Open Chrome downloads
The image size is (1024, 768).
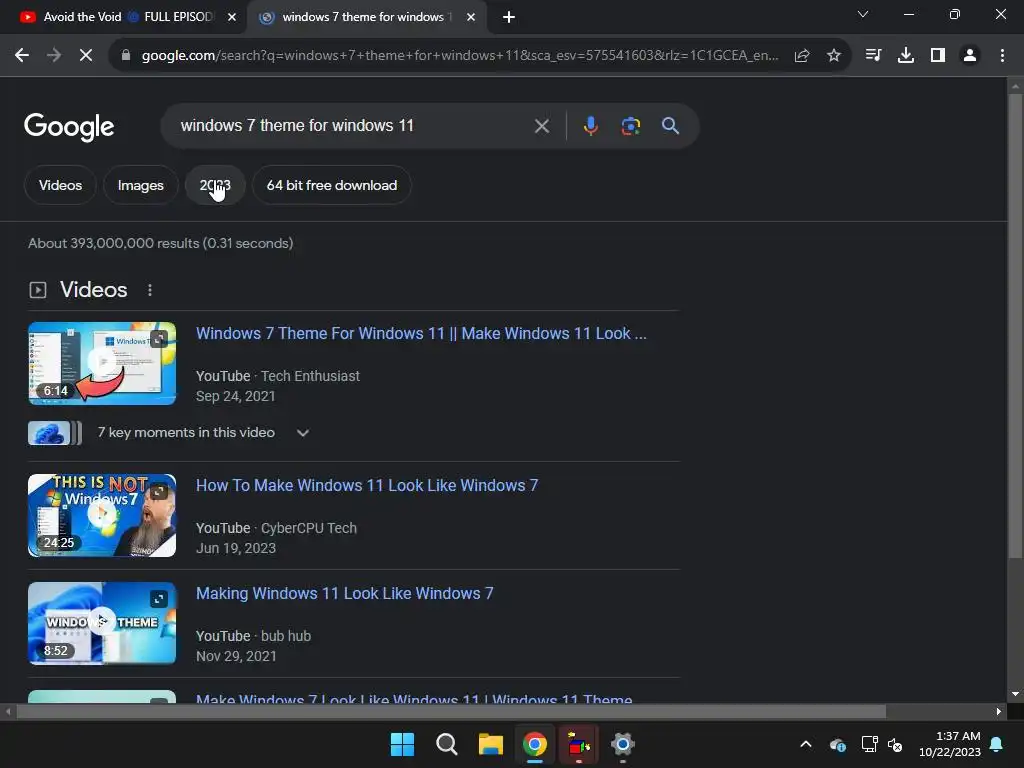pyautogui.click(x=906, y=56)
